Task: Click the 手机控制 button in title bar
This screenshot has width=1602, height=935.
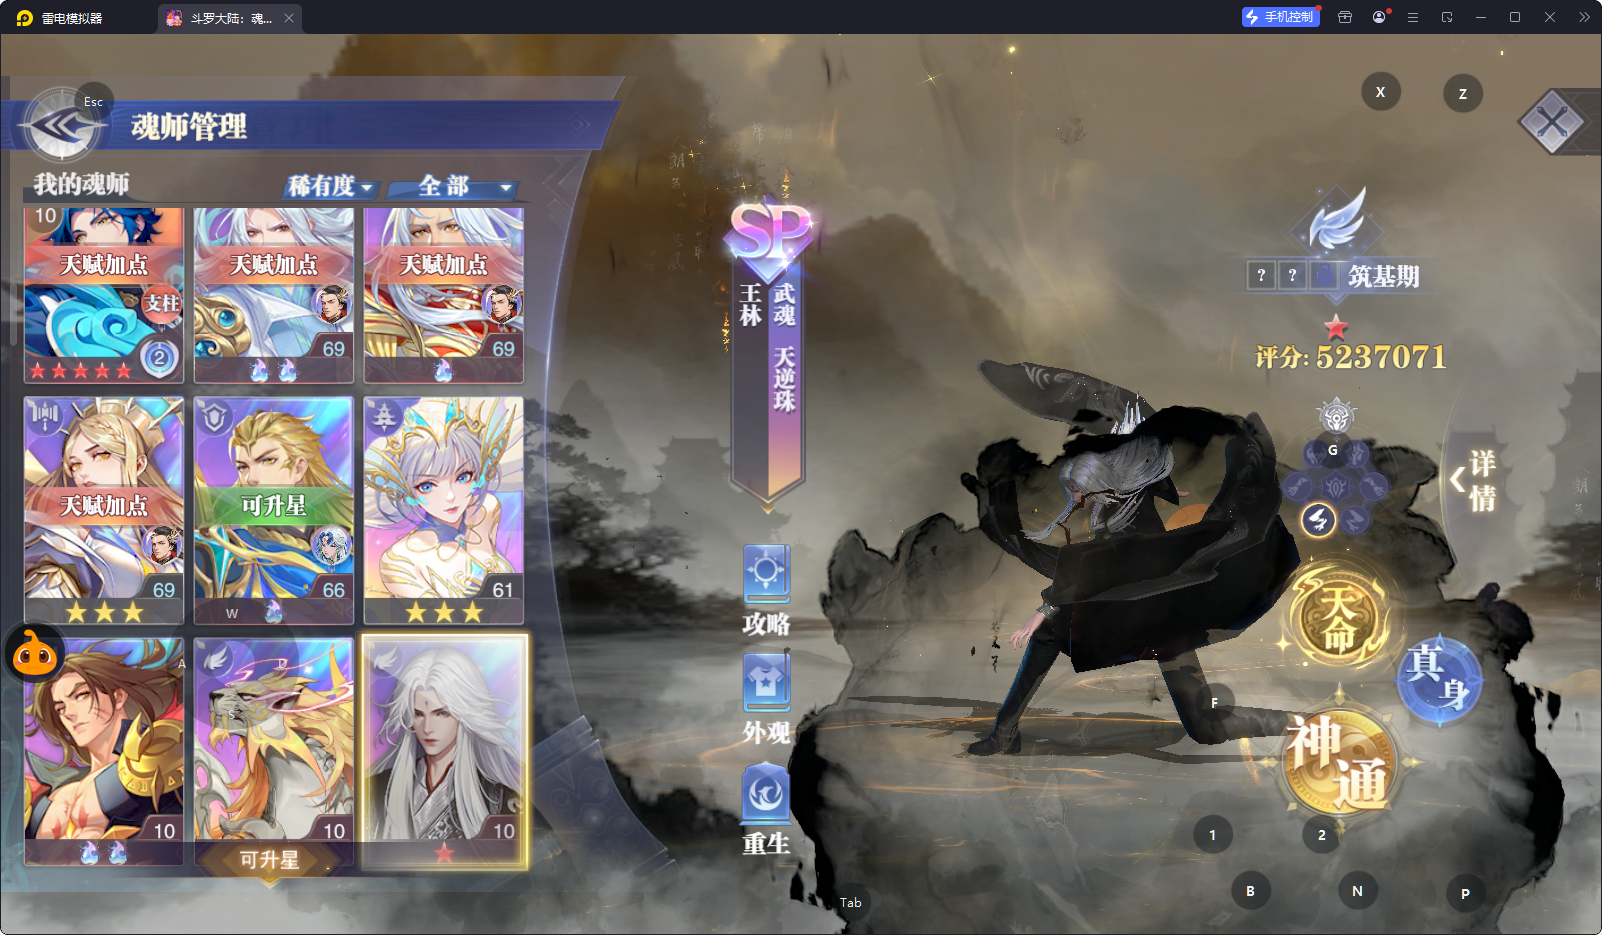Action: [x=1280, y=17]
